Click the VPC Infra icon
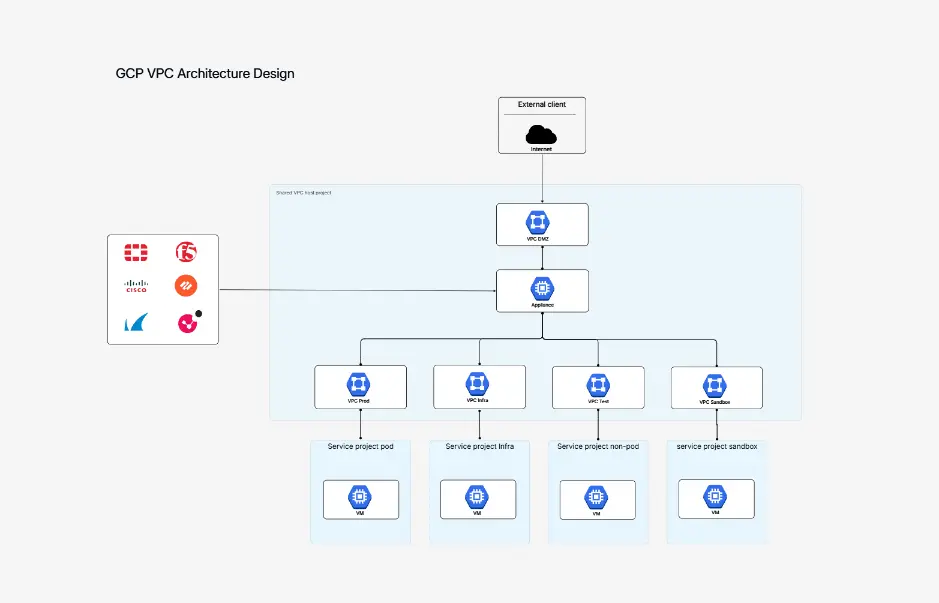The height and width of the screenshot is (603, 939). coord(478,384)
